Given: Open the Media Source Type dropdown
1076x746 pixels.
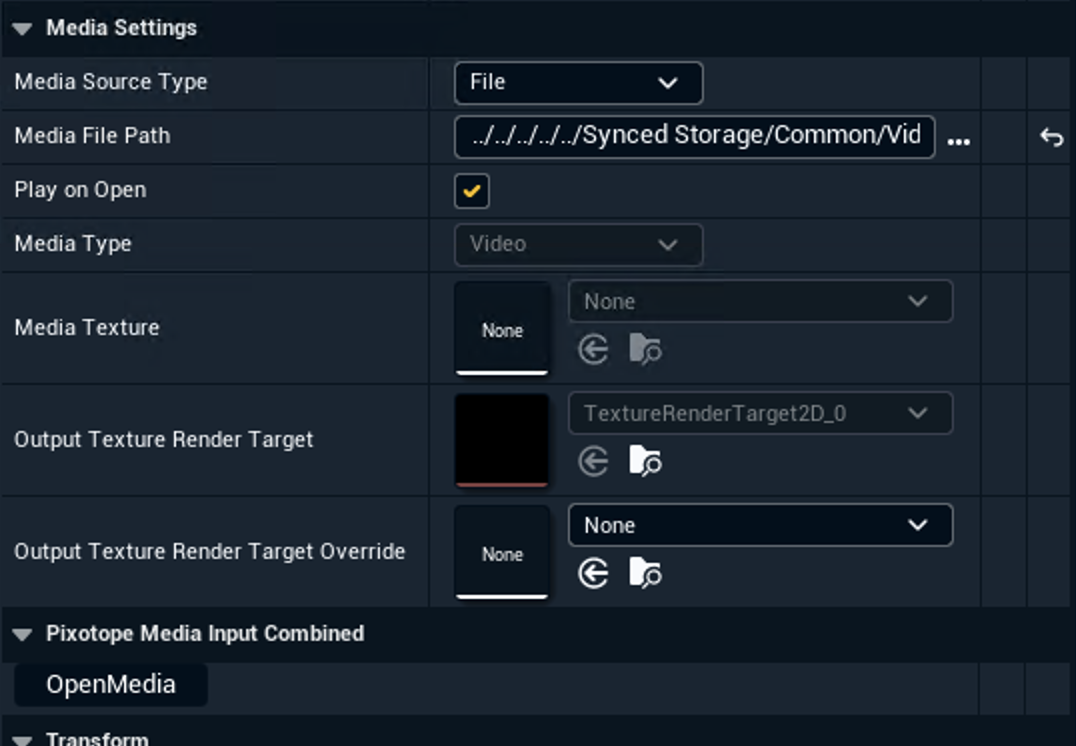Looking at the screenshot, I should [578, 83].
